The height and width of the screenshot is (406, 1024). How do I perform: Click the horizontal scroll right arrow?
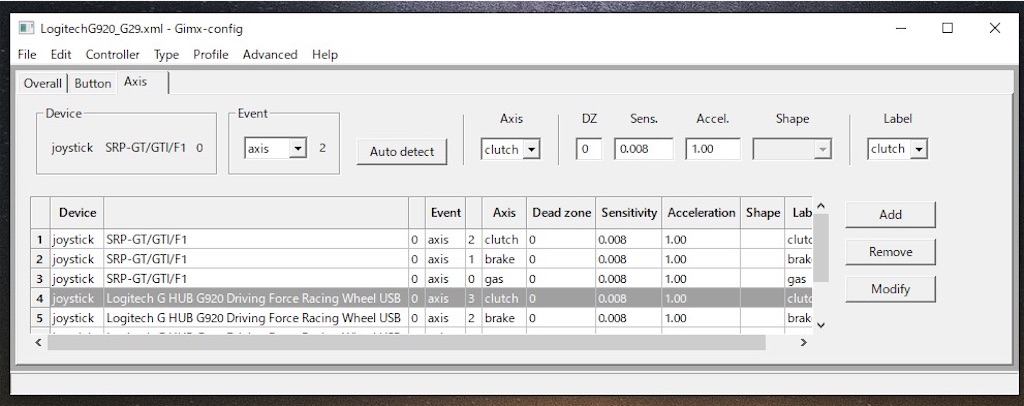click(804, 342)
